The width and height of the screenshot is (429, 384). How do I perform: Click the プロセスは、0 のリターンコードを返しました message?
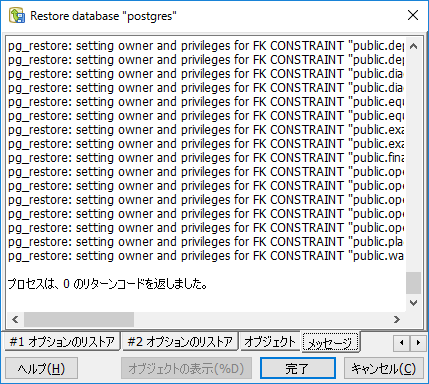coord(107,284)
